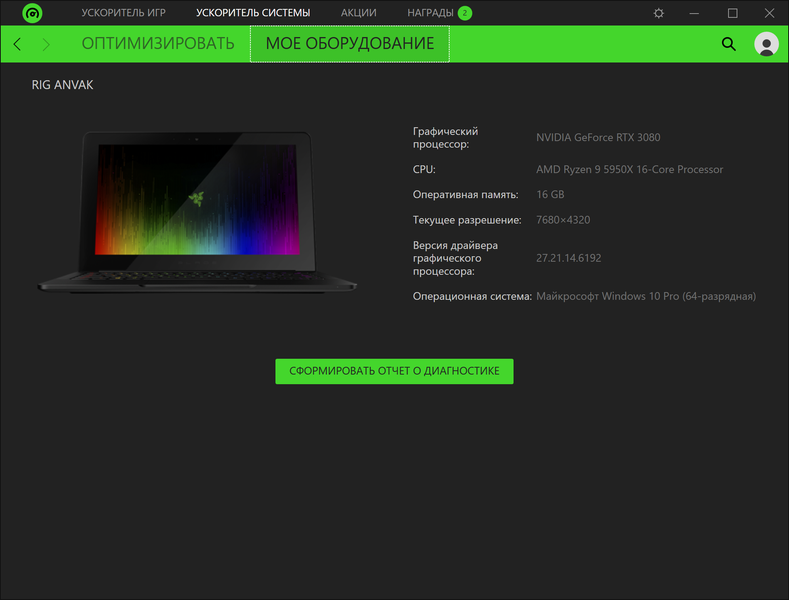Click the 7680×4320 resolution value
The image size is (789, 600).
[x=563, y=220]
